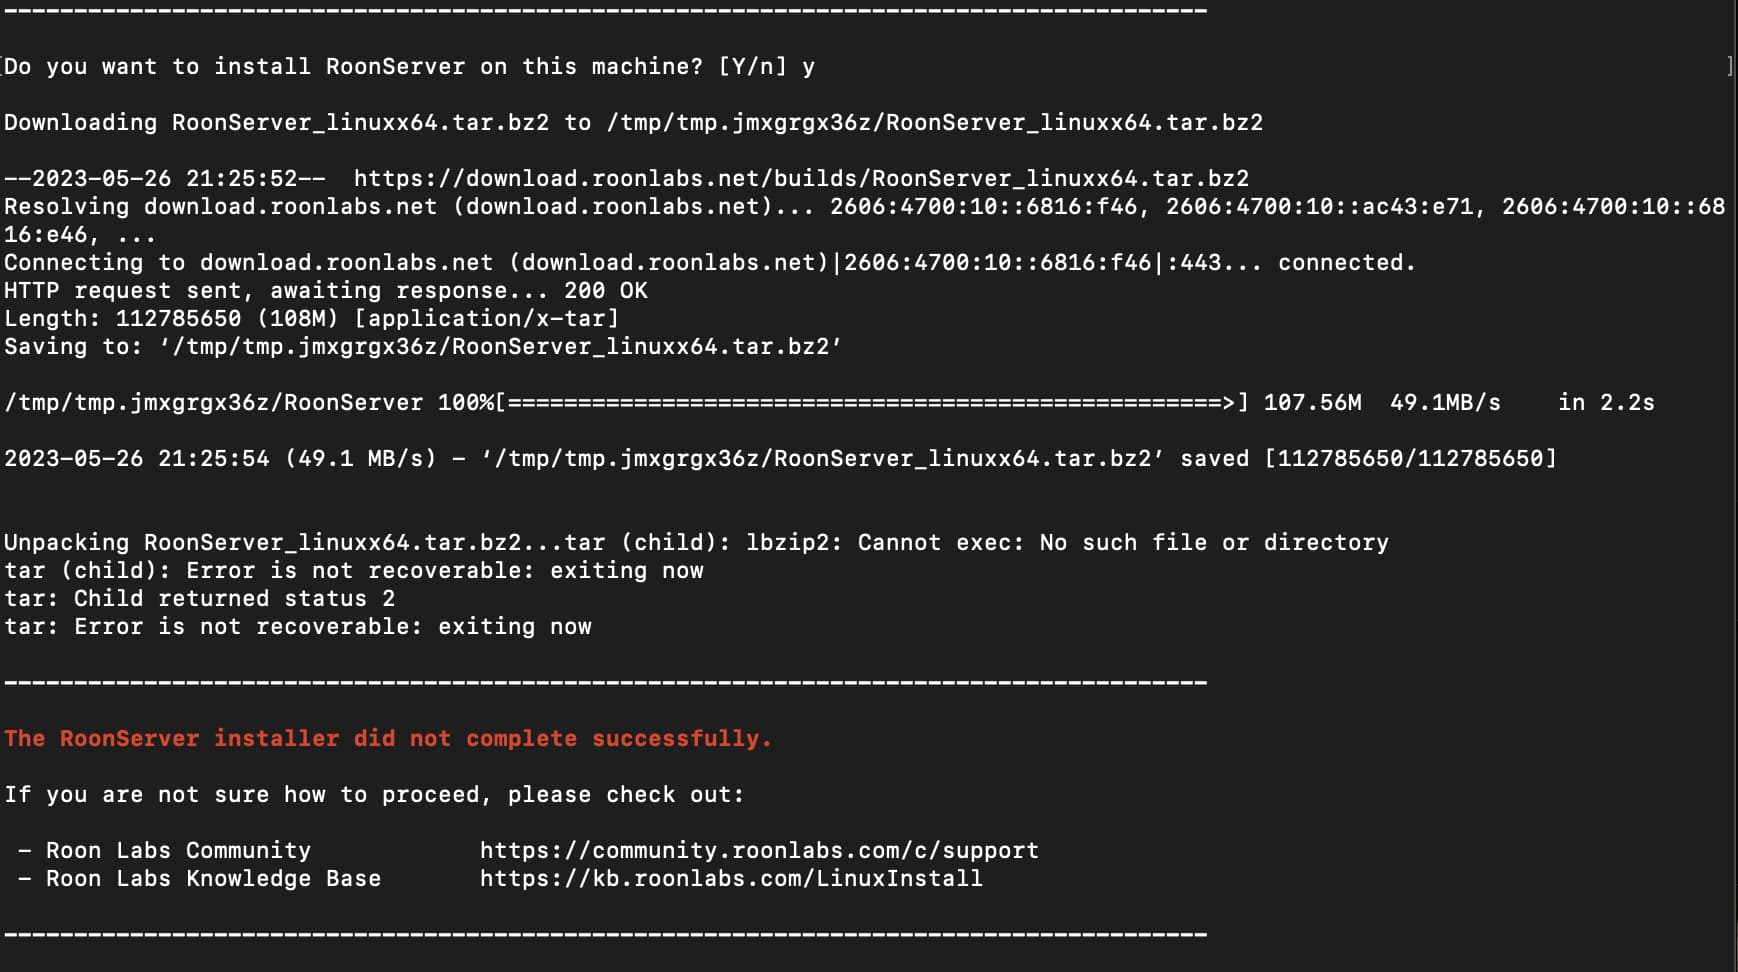Click the 'Roon Labs Knowledge Base' label

point(213,879)
